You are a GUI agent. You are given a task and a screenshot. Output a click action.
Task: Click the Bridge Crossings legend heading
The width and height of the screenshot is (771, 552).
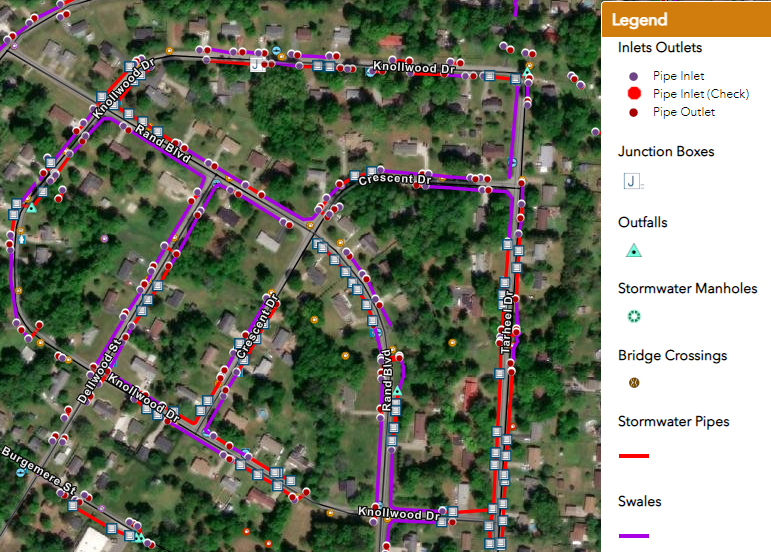click(672, 355)
